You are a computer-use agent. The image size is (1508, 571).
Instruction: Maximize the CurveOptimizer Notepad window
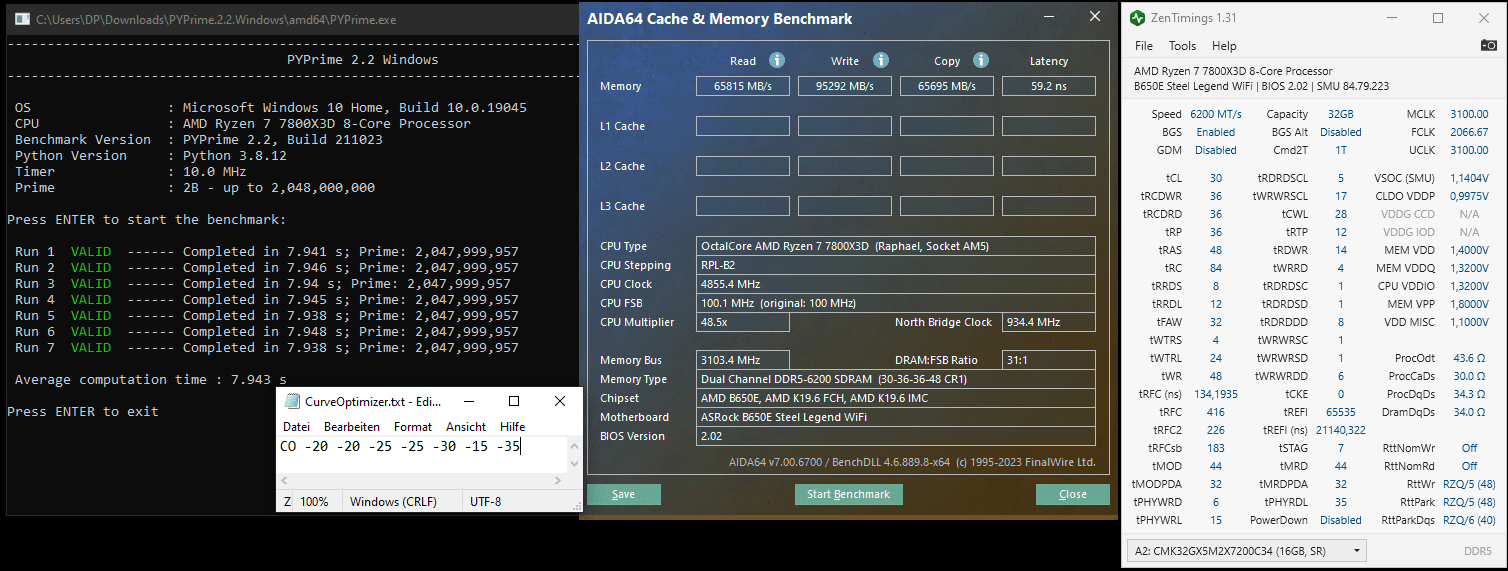[x=513, y=401]
